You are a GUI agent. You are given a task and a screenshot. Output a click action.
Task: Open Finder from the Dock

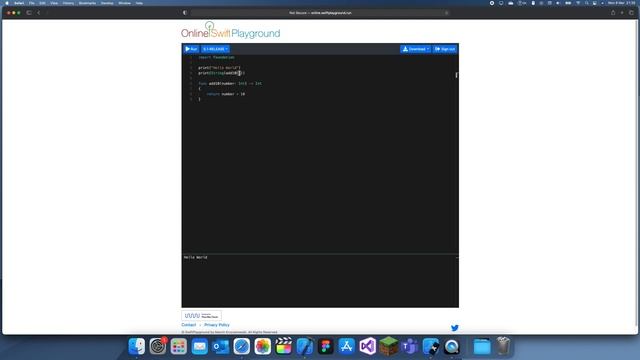pyautogui.click(x=137, y=347)
